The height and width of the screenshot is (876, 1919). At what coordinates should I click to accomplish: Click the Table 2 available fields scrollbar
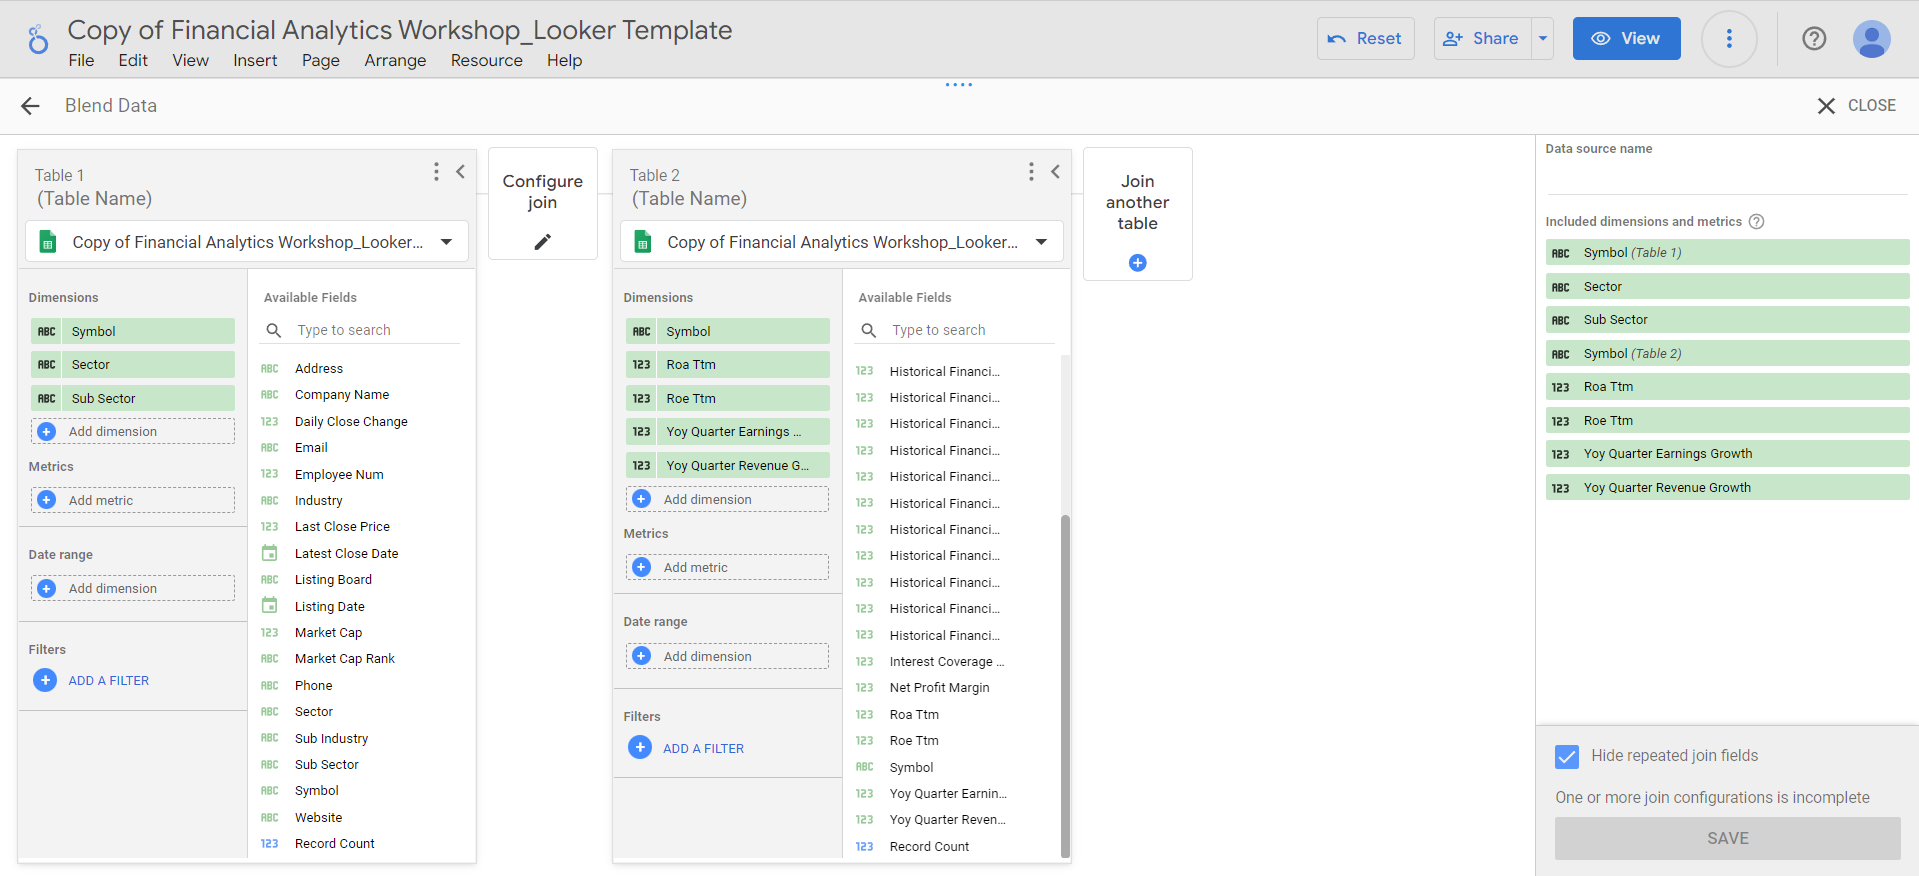1065,685
